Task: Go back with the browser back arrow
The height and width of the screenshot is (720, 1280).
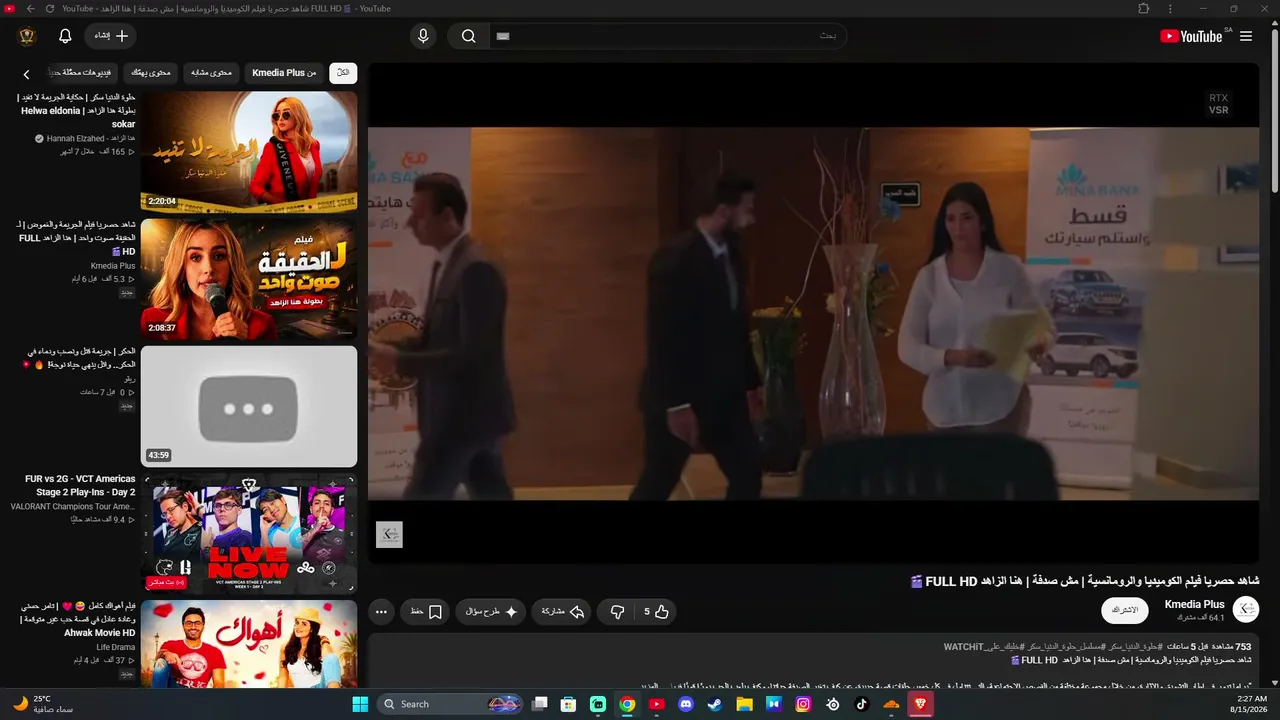Action: pos(31,9)
